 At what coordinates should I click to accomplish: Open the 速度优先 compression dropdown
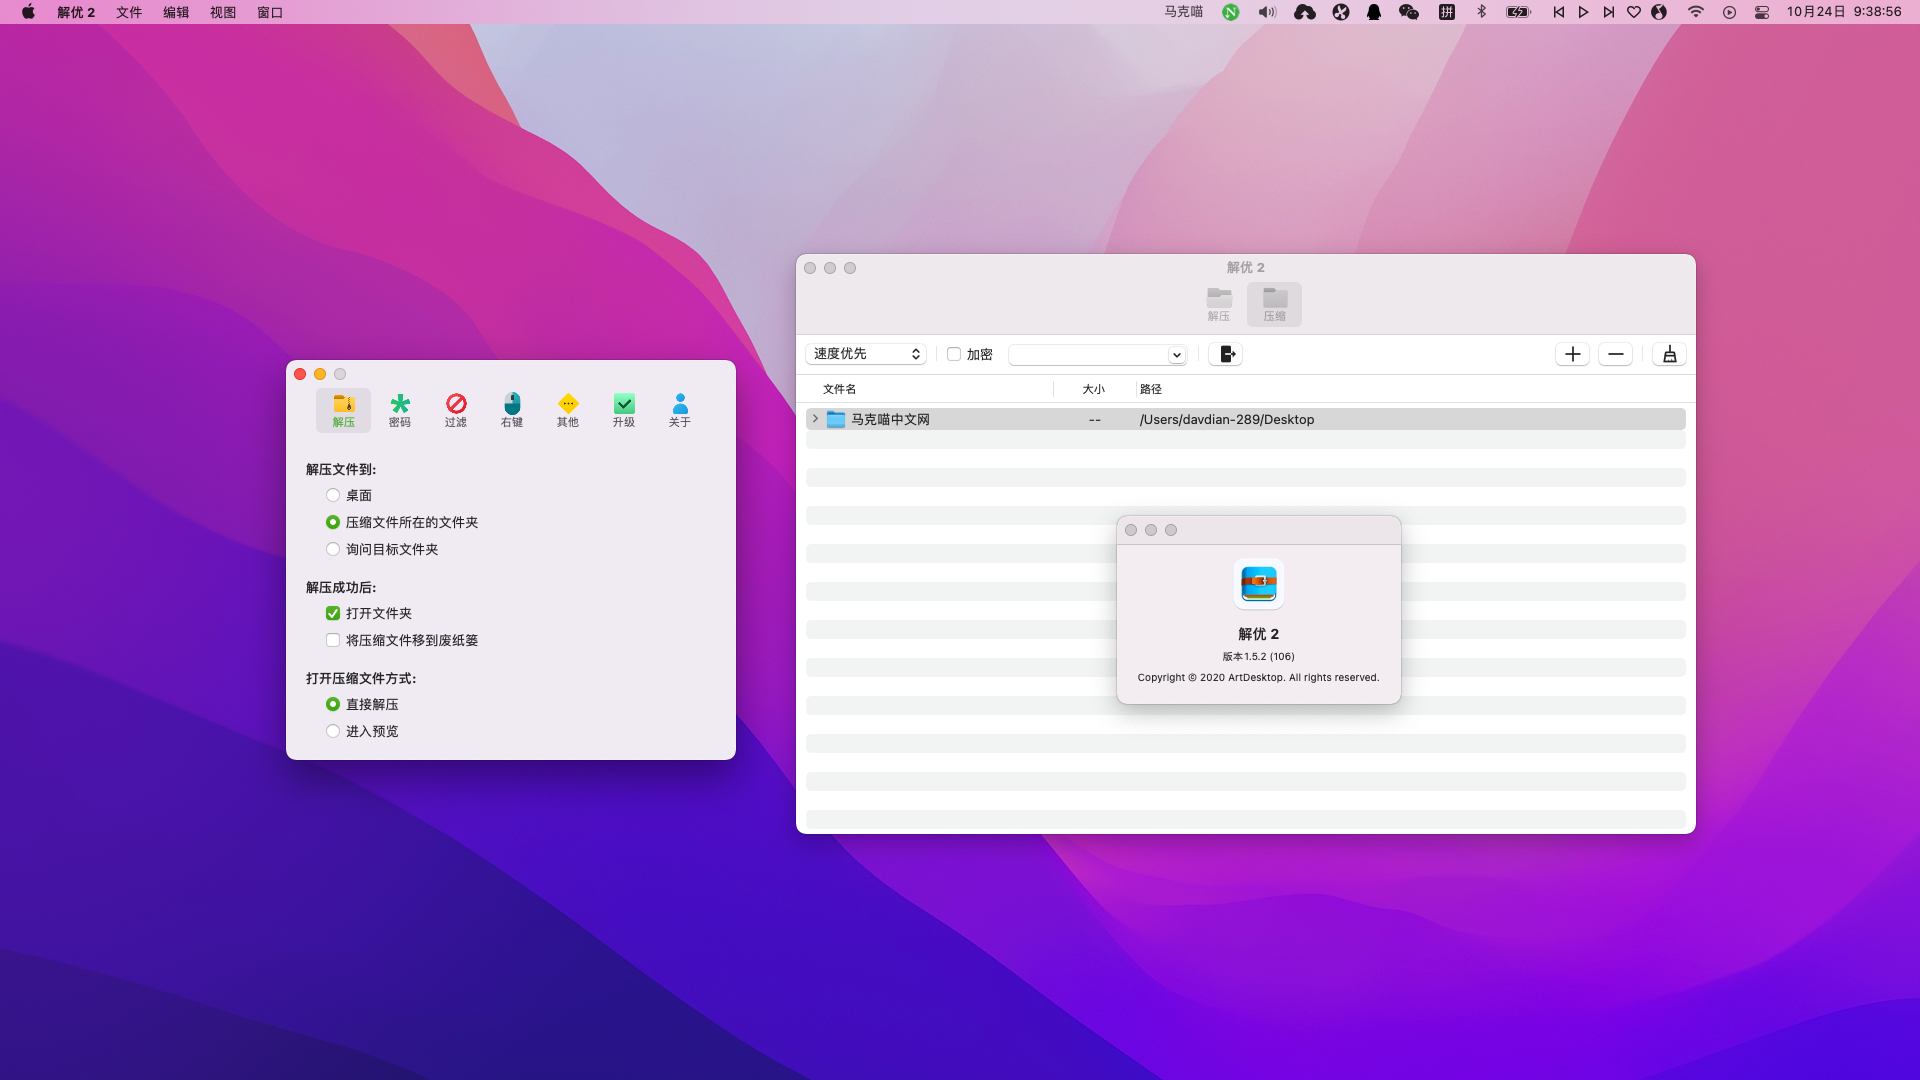pyautogui.click(x=866, y=354)
